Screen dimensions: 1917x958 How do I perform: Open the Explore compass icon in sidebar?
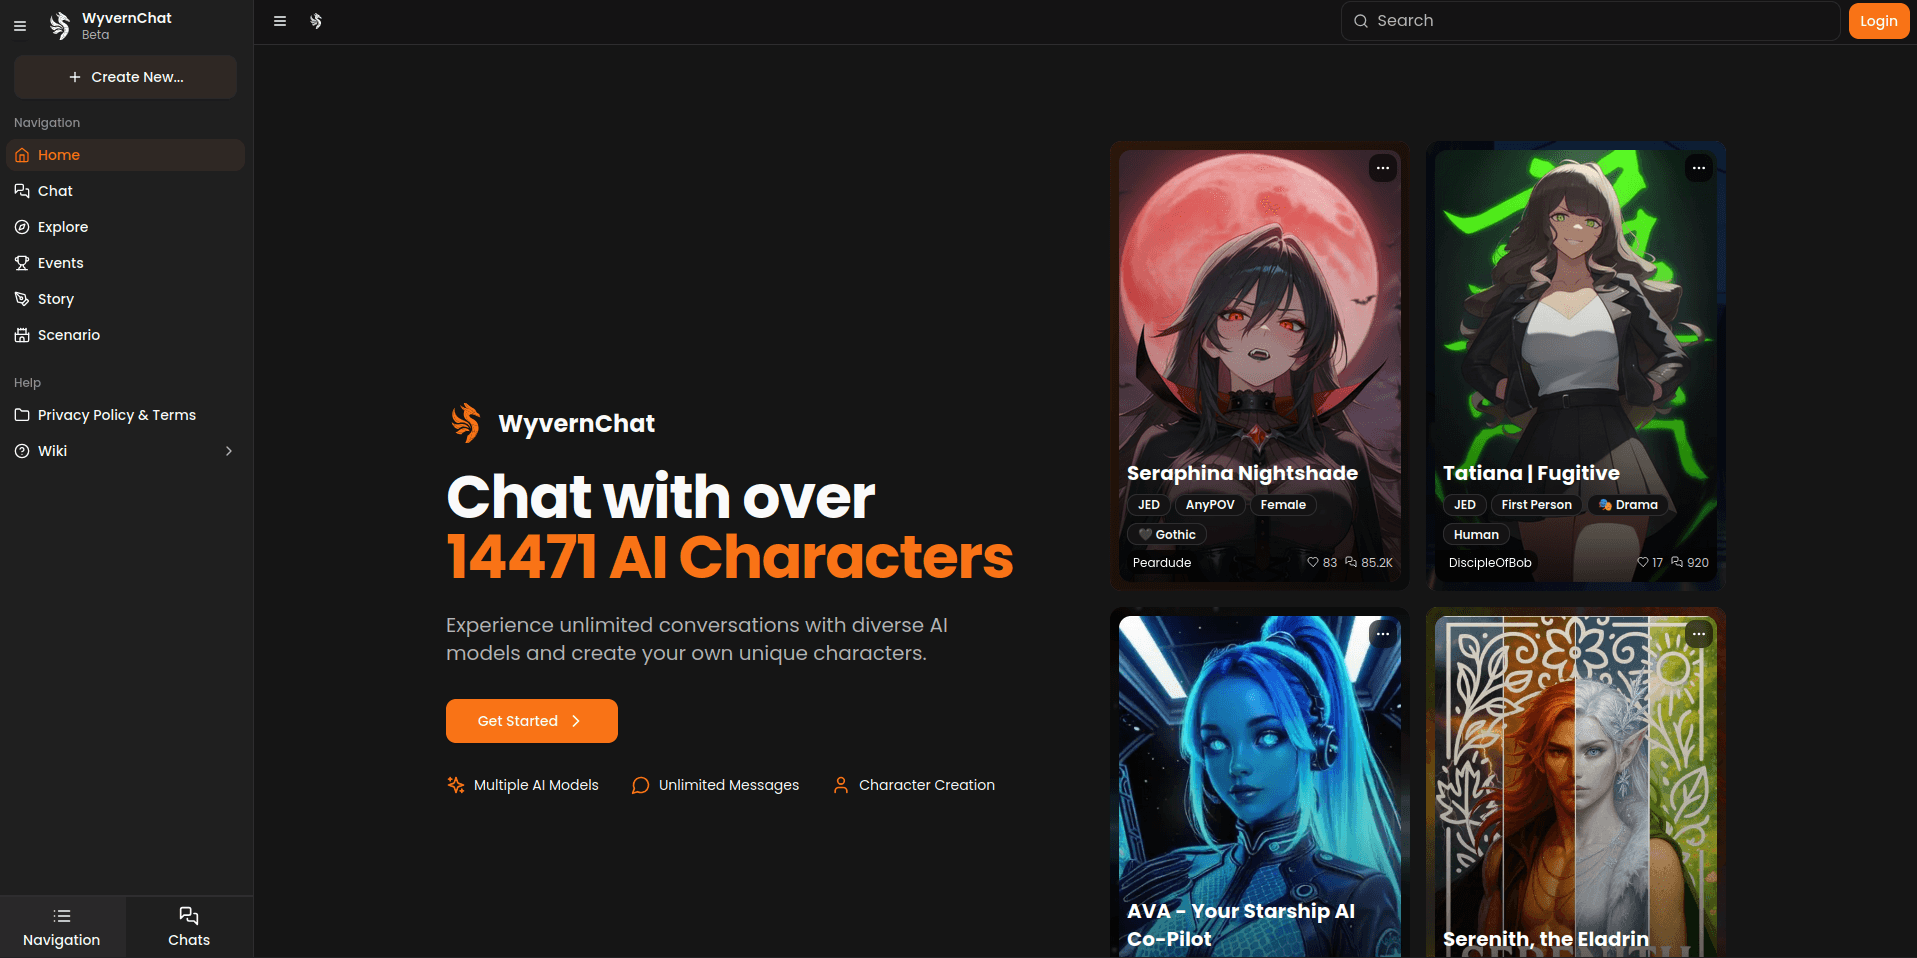coord(22,227)
